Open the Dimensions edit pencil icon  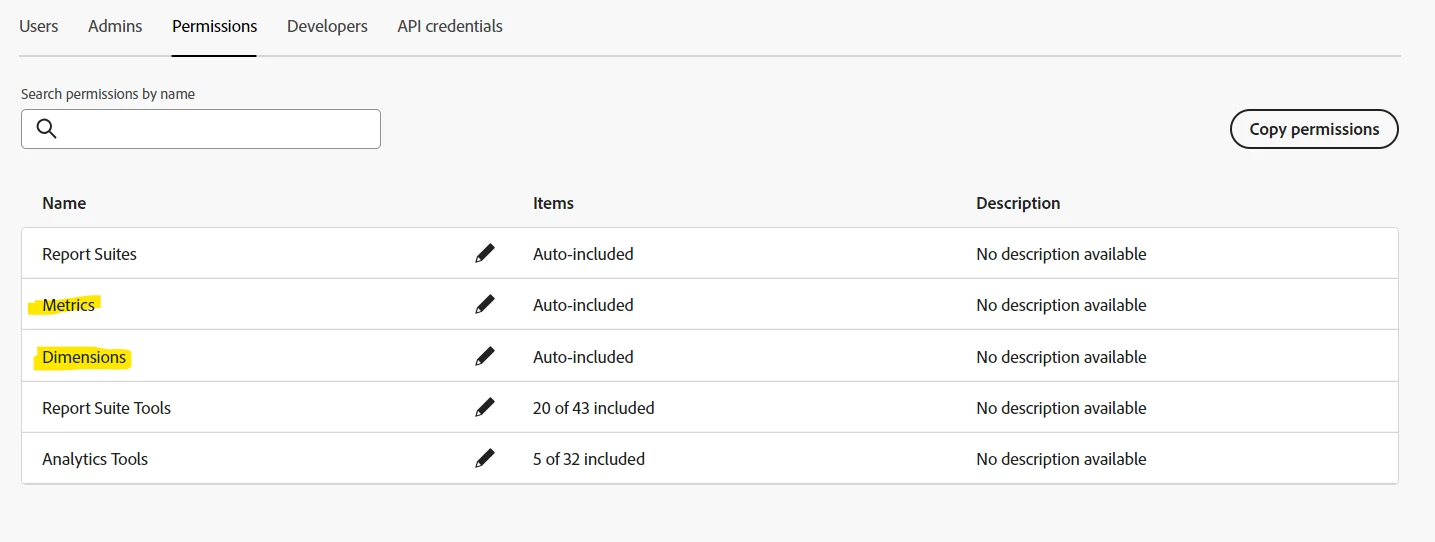coord(485,356)
